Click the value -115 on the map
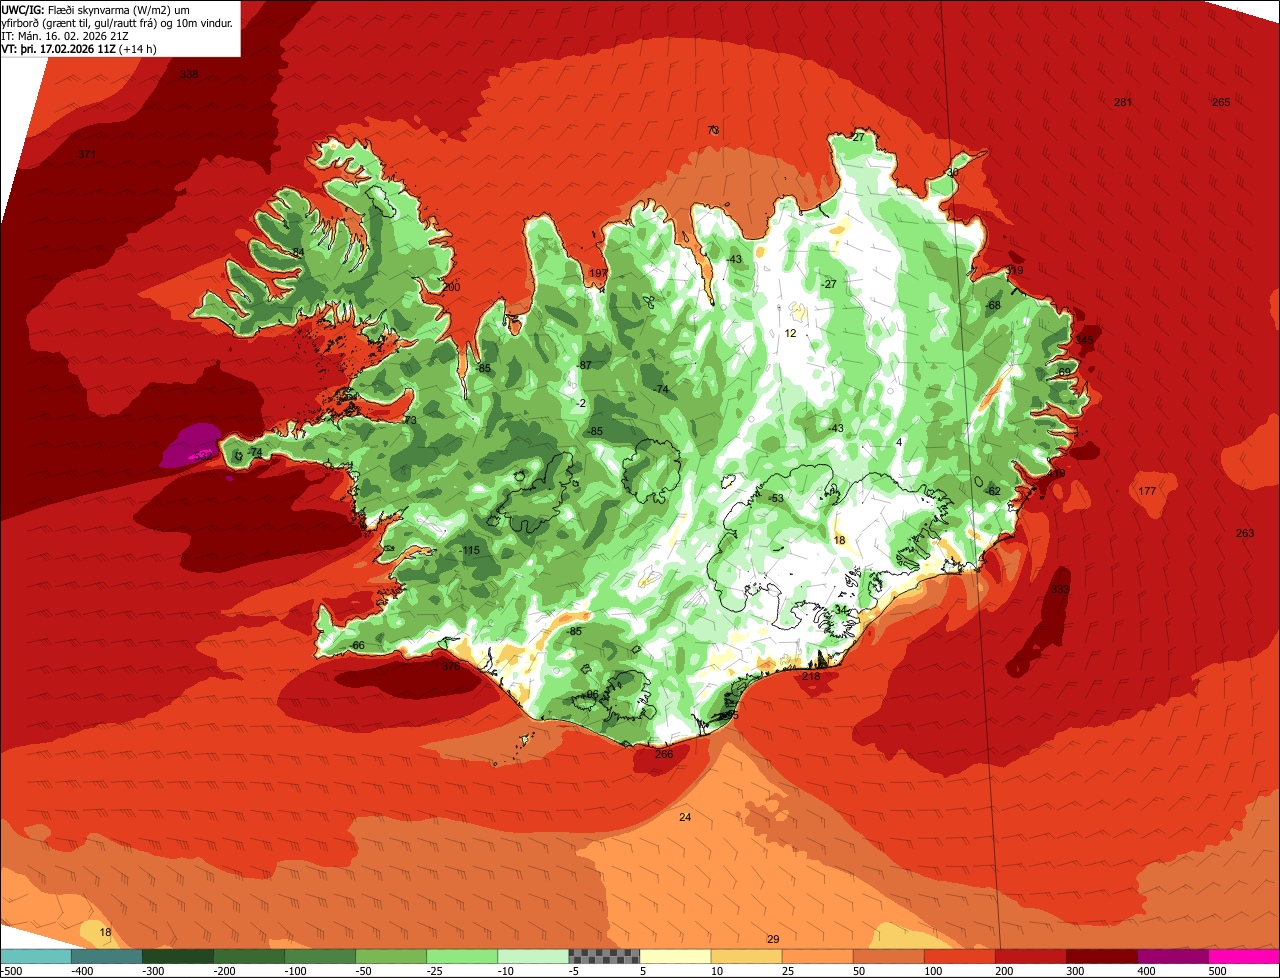The width and height of the screenshot is (1280, 978). tap(470, 551)
